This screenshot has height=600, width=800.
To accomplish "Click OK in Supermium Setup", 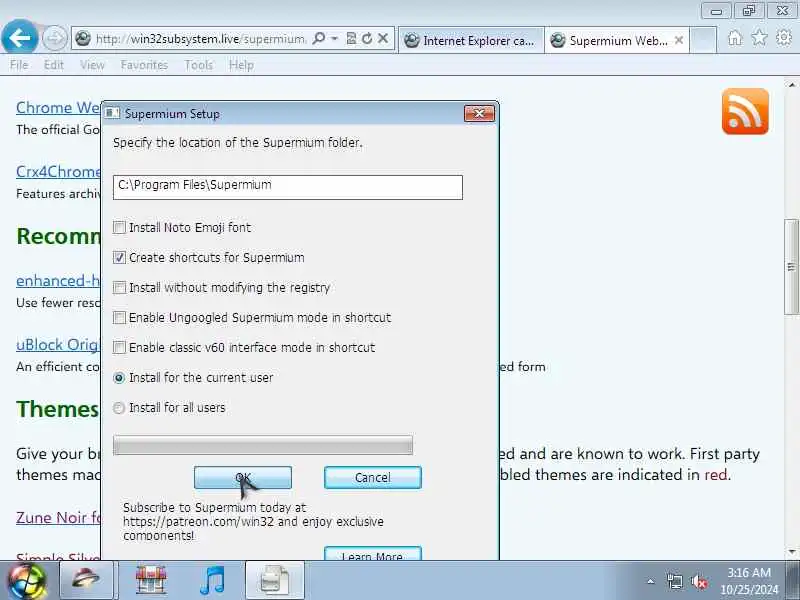I will [243, 478].
